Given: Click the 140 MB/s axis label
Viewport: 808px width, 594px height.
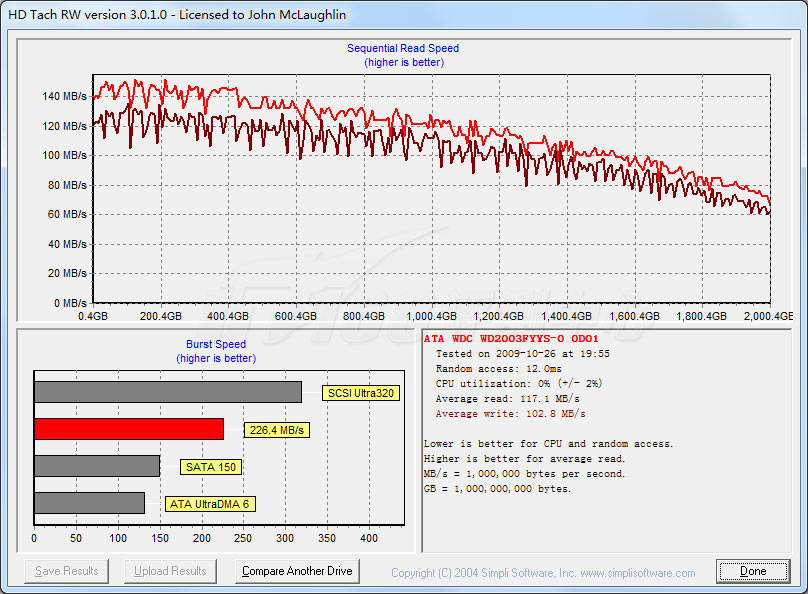Looking at the screenshot, I should coord(65,97).
